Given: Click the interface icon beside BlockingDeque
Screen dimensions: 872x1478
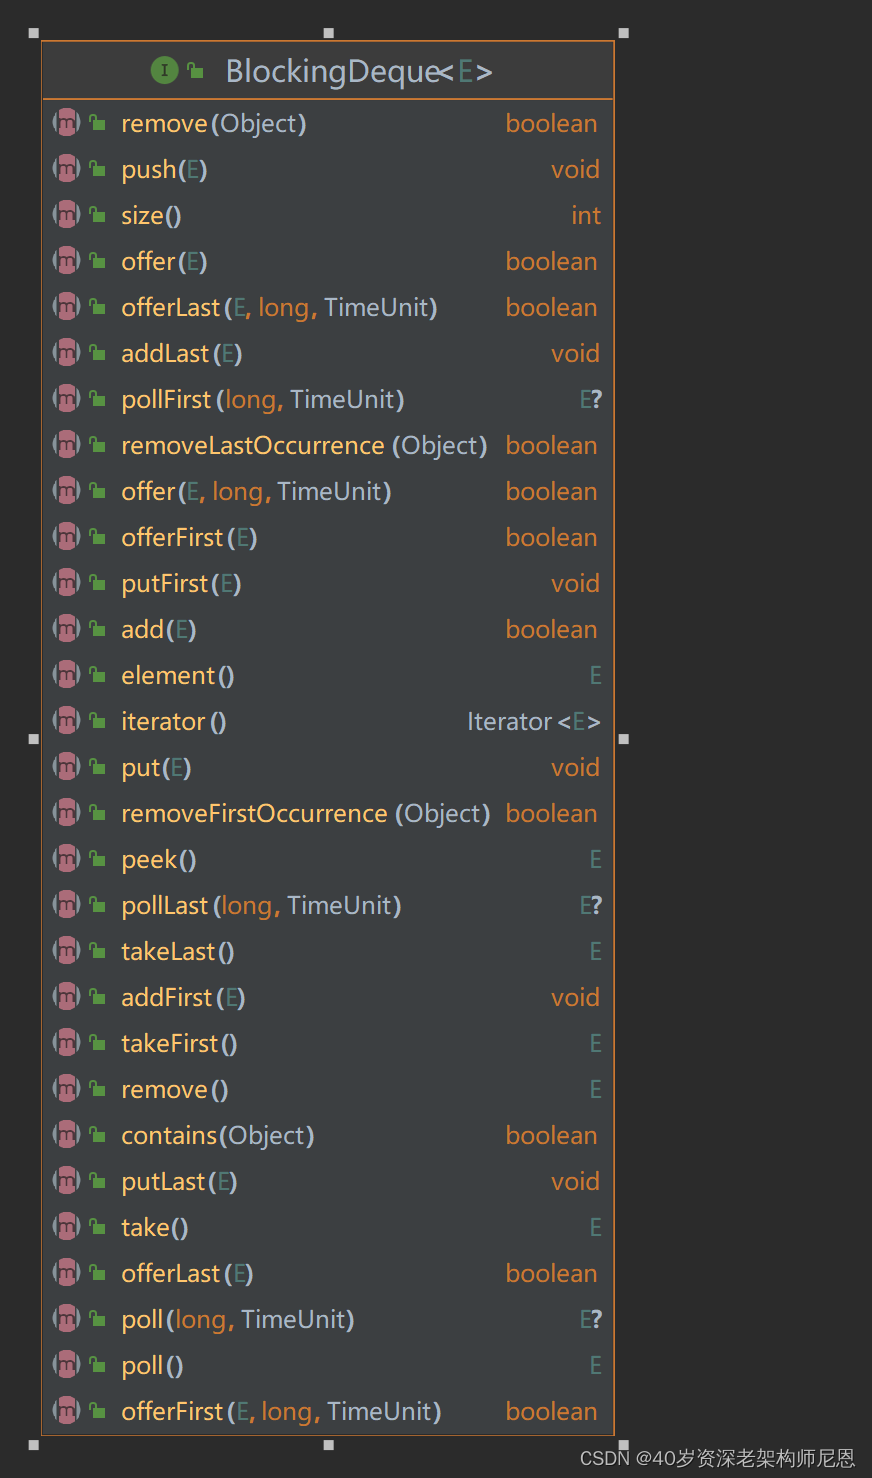Looking at the screenshot, I should [164, 70].
